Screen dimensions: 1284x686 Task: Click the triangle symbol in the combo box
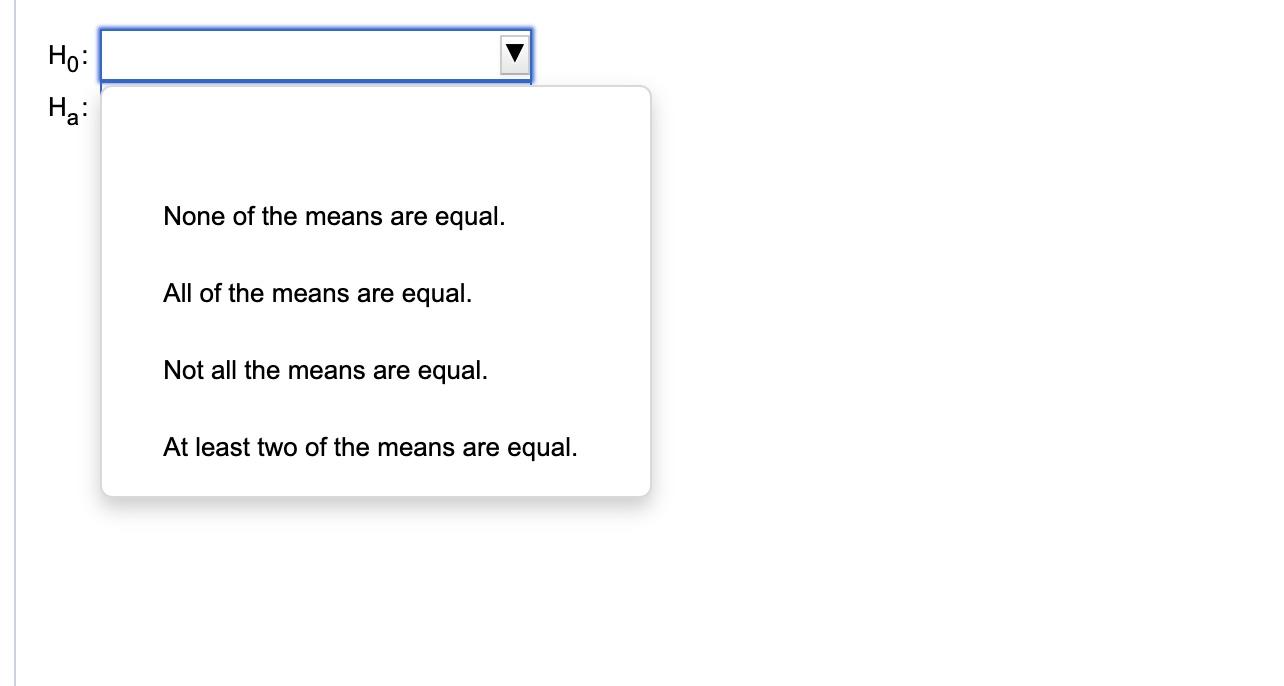(x=514, y=55)
